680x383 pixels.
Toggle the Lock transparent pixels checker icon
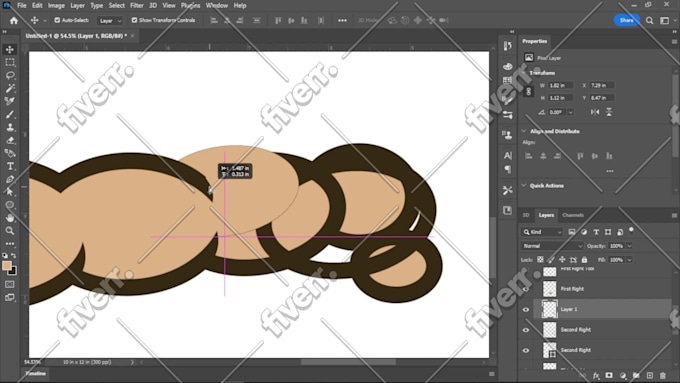(x=540, y=259)
